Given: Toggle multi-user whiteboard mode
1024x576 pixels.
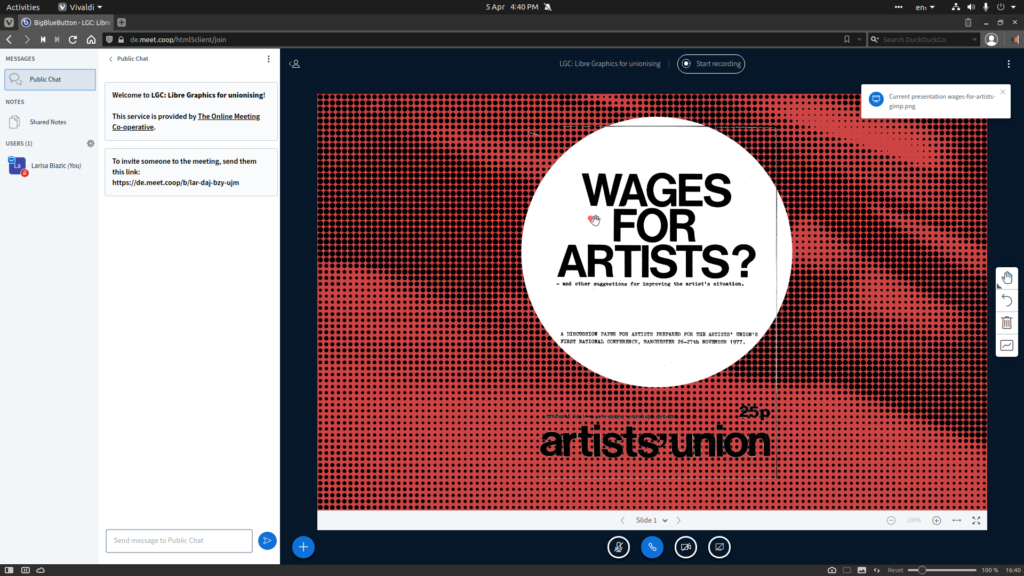Looking at the screenshot, I should pos(1007,345).
